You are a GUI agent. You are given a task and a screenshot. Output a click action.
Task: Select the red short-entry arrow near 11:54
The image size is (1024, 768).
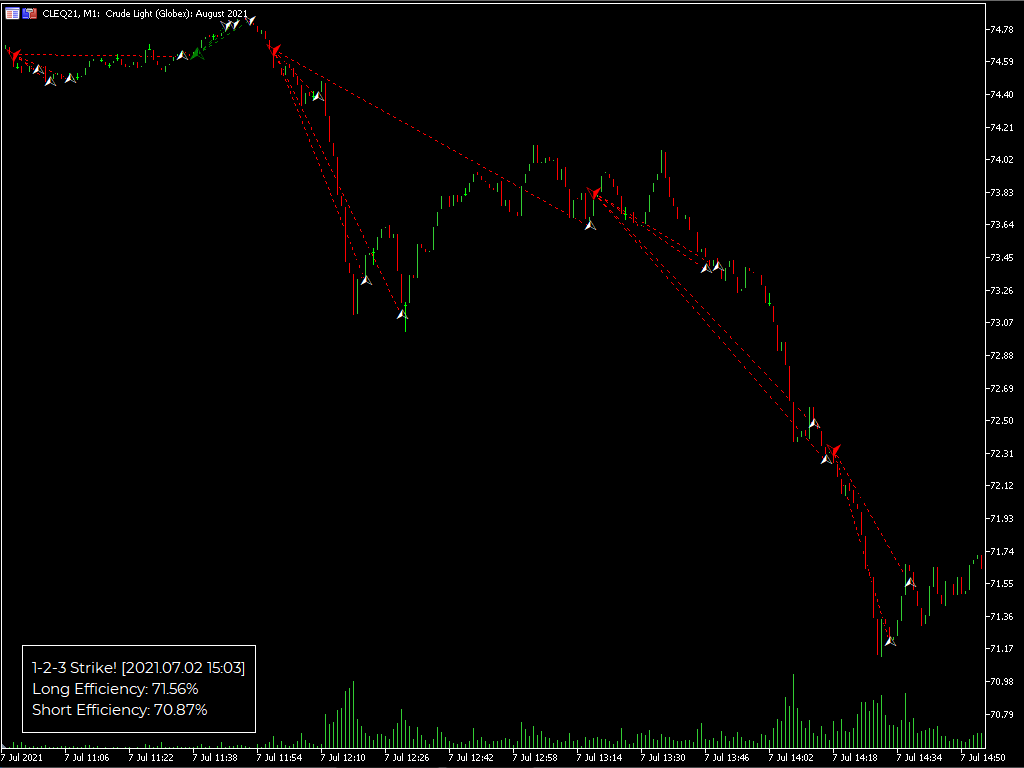point(276,50)
